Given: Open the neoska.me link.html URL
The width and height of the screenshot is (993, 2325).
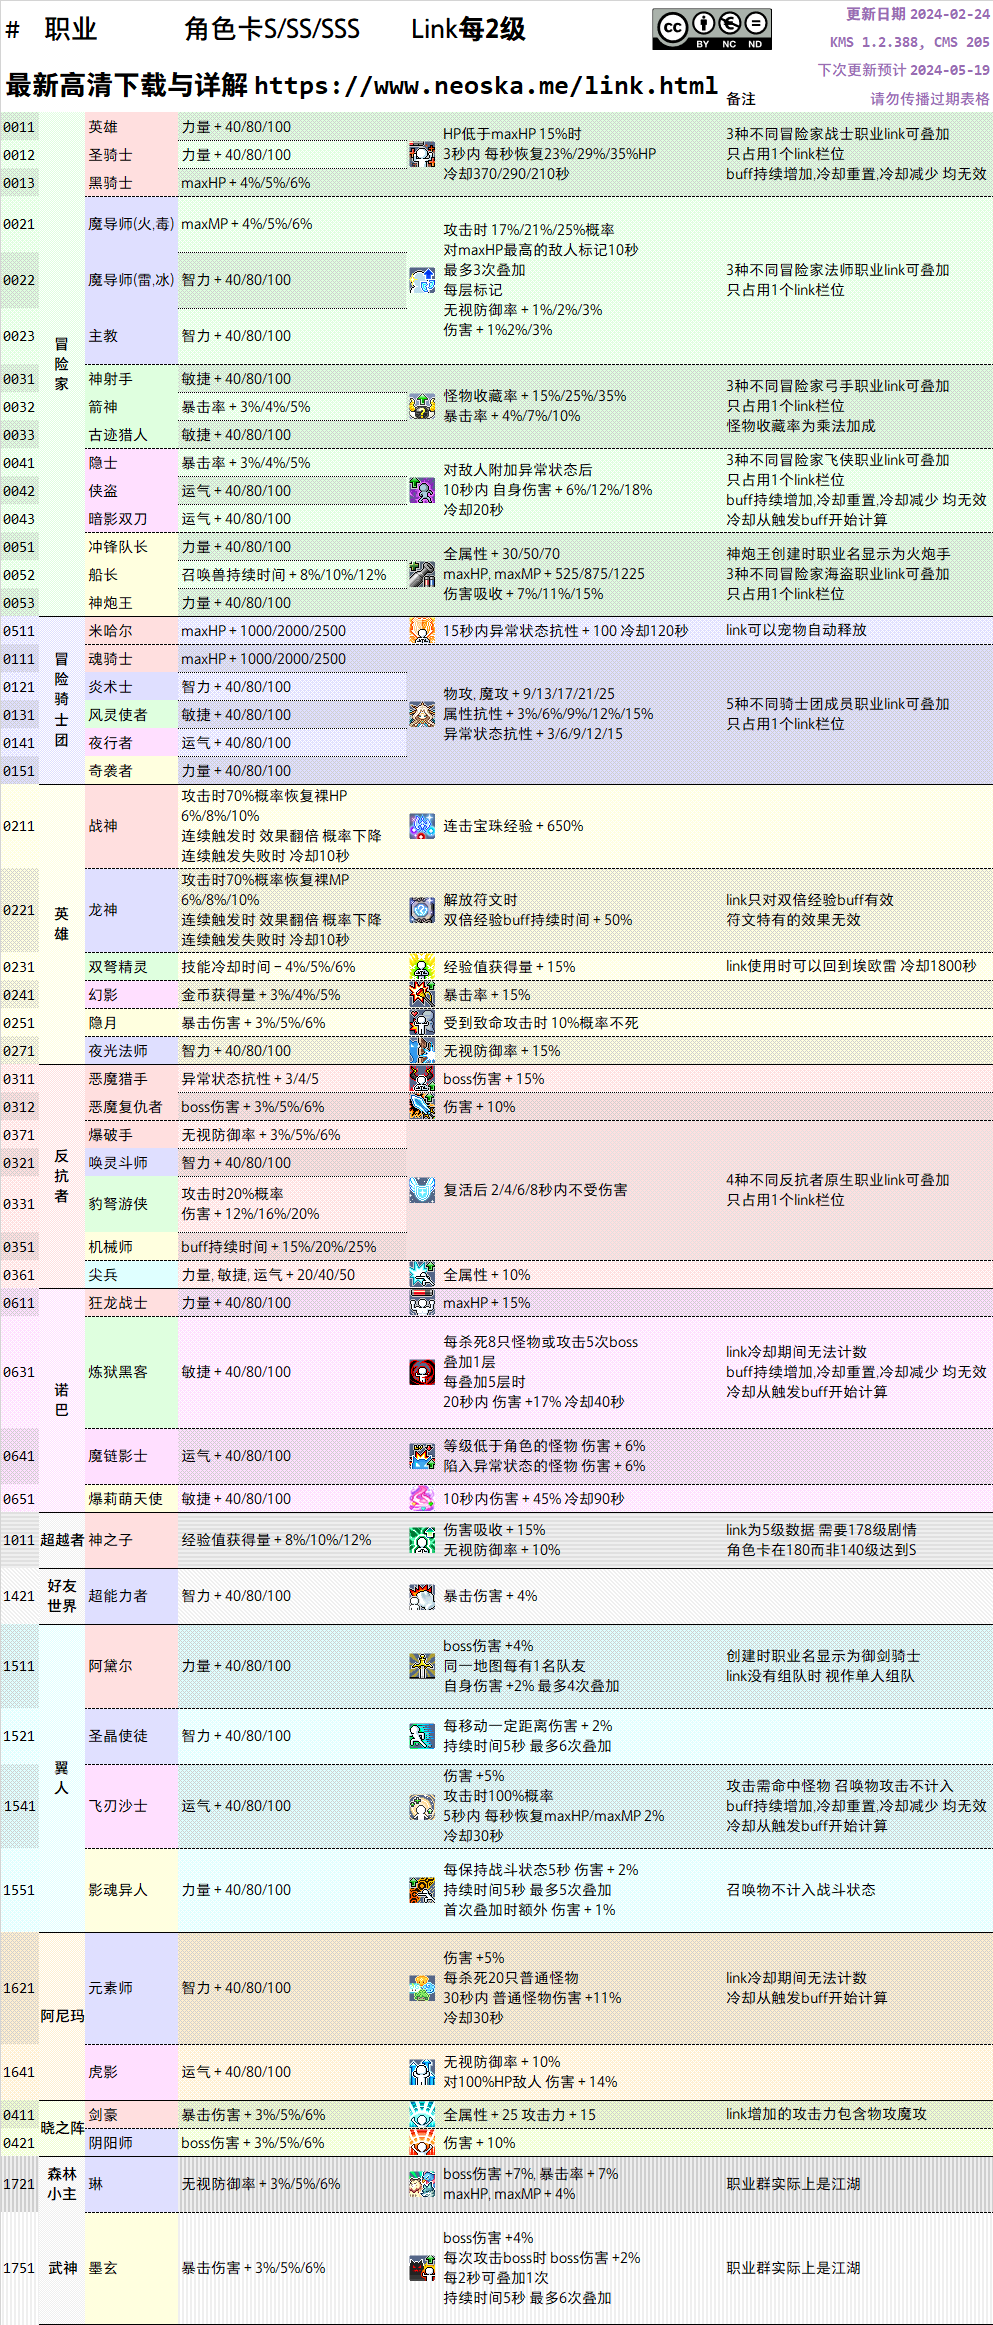Looking at the screenshot, I should [486, 86].
